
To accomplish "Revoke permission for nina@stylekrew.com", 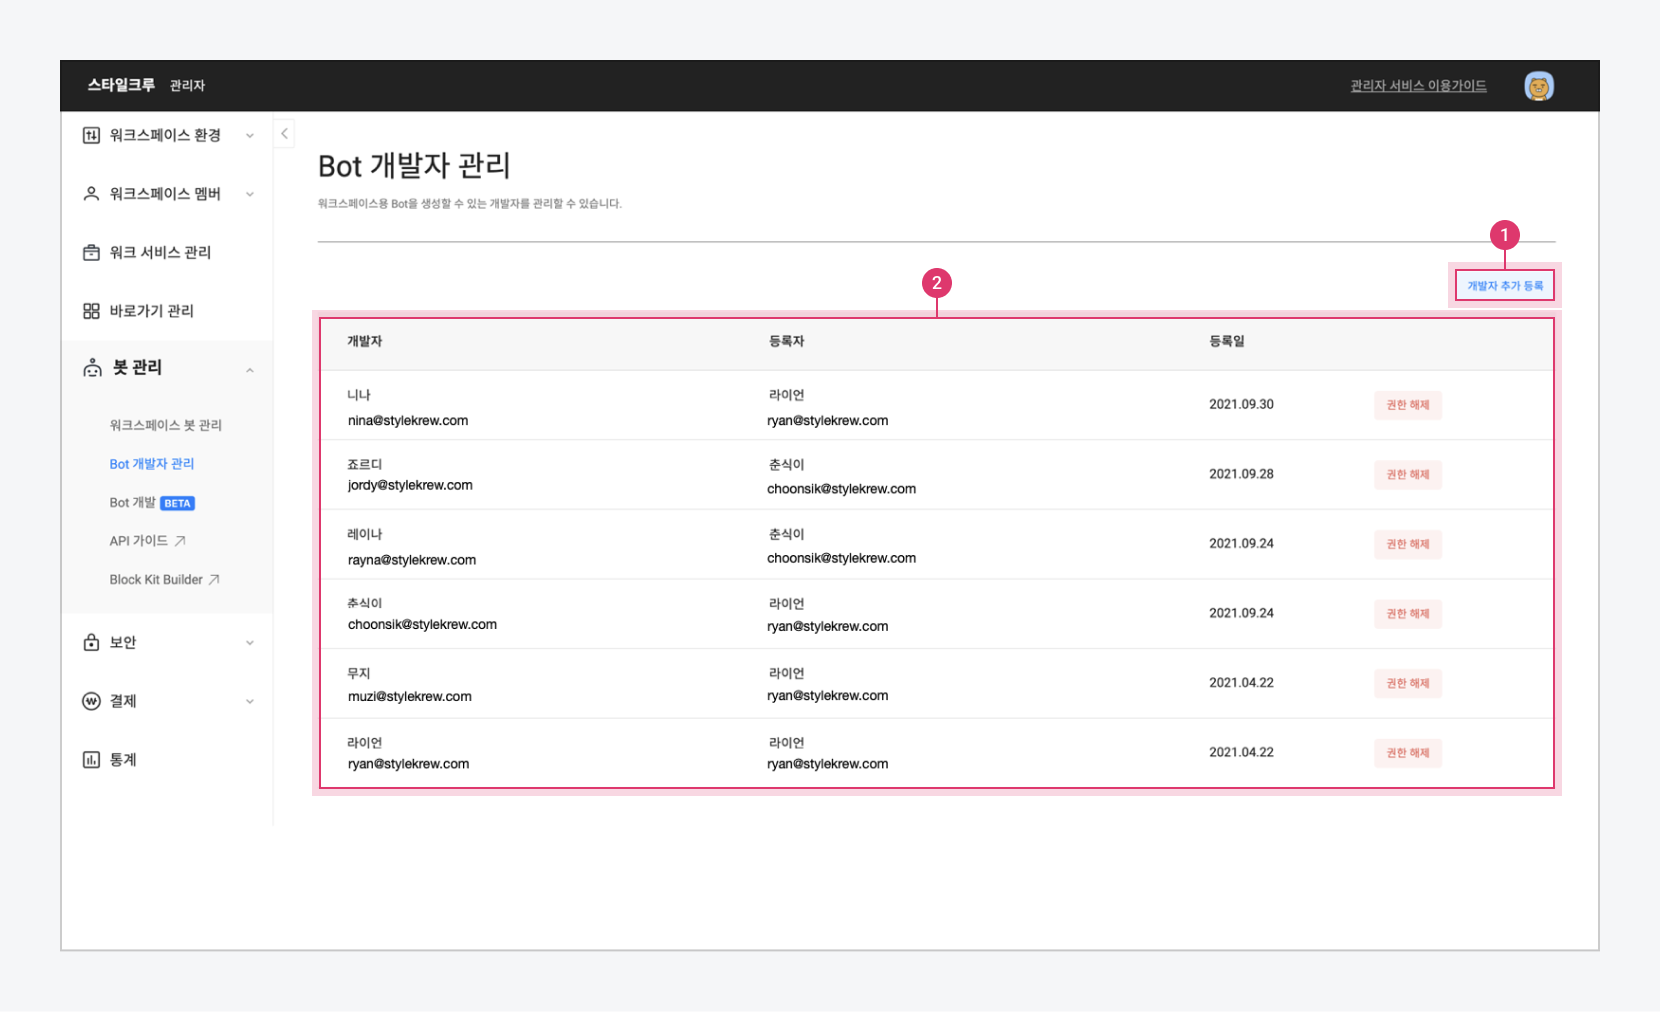I will (x=1407, y=405).
